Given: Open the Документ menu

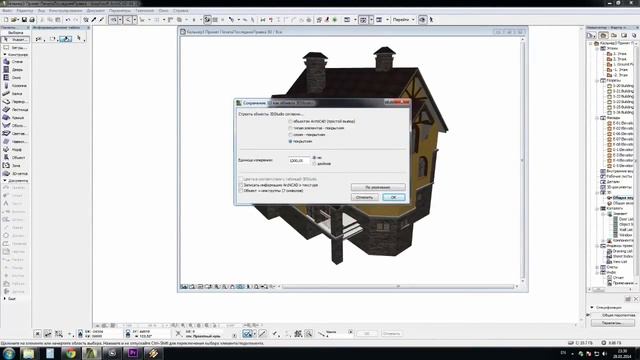Looking at the screenshot, I should (x=96, y=11).
